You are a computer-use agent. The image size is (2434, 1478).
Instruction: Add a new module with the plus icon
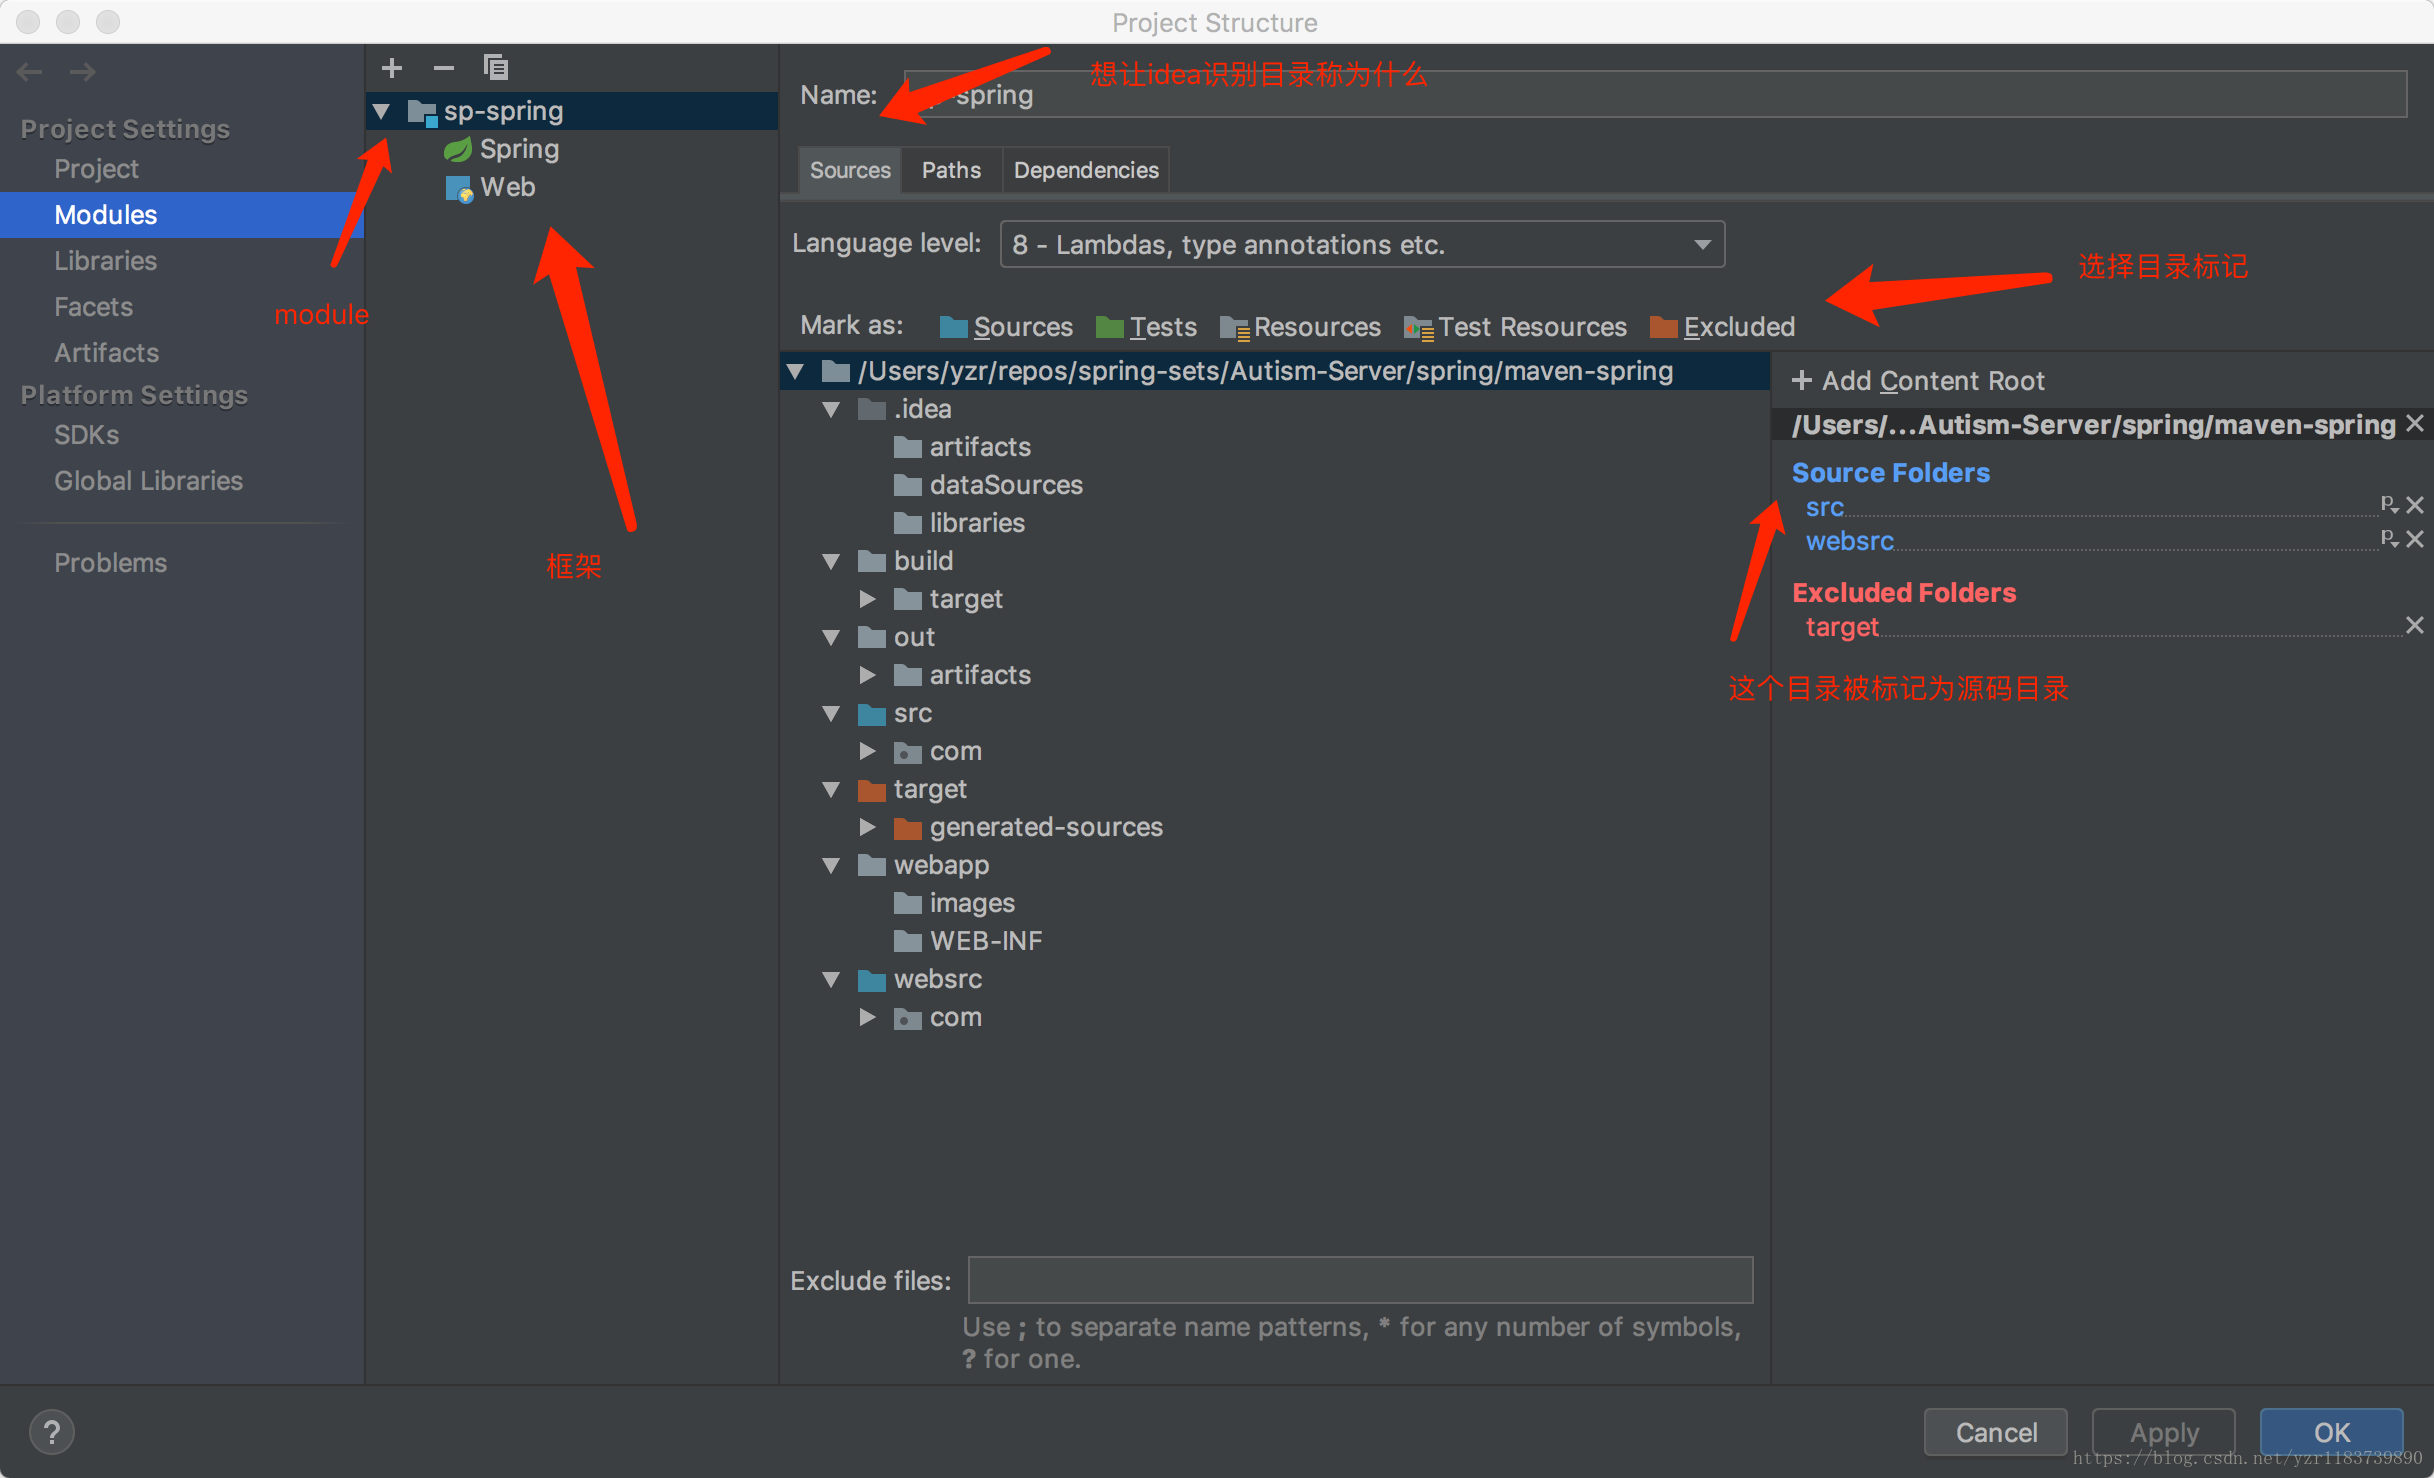point(392,68)
